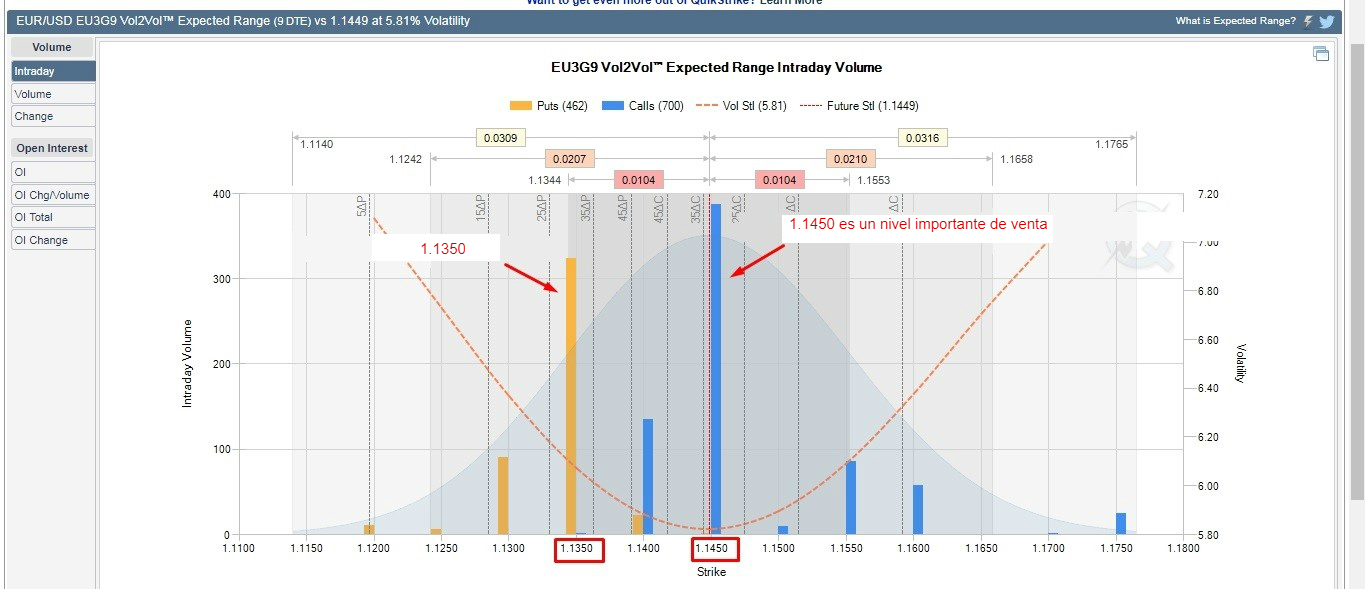The image size is (1365, 589).
Task: Select the Intraday volume view
Action: 54,71
